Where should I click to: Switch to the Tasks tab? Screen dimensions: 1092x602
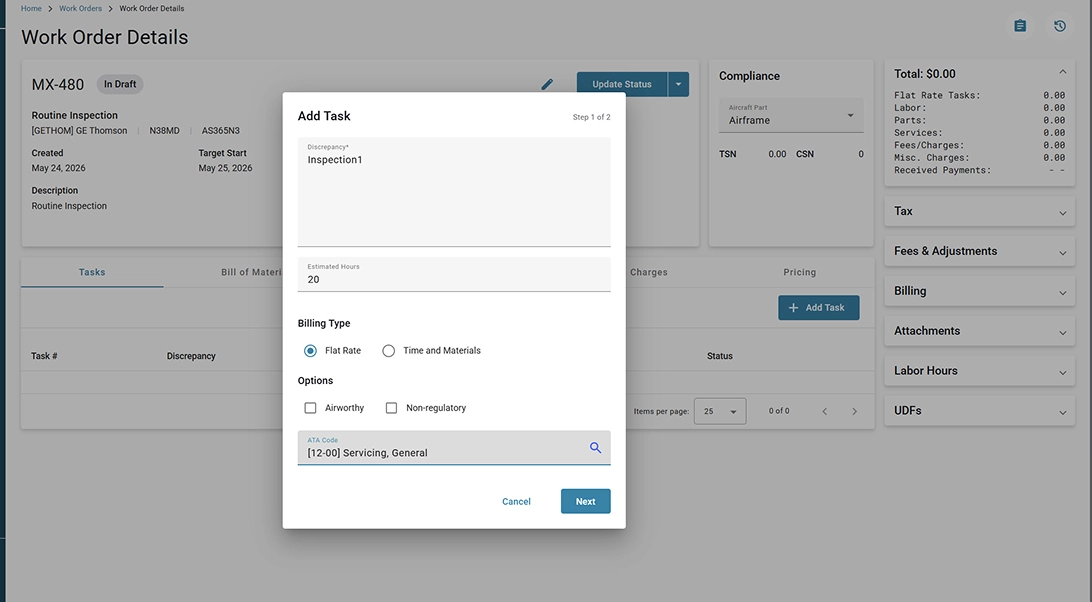[92, 272]
